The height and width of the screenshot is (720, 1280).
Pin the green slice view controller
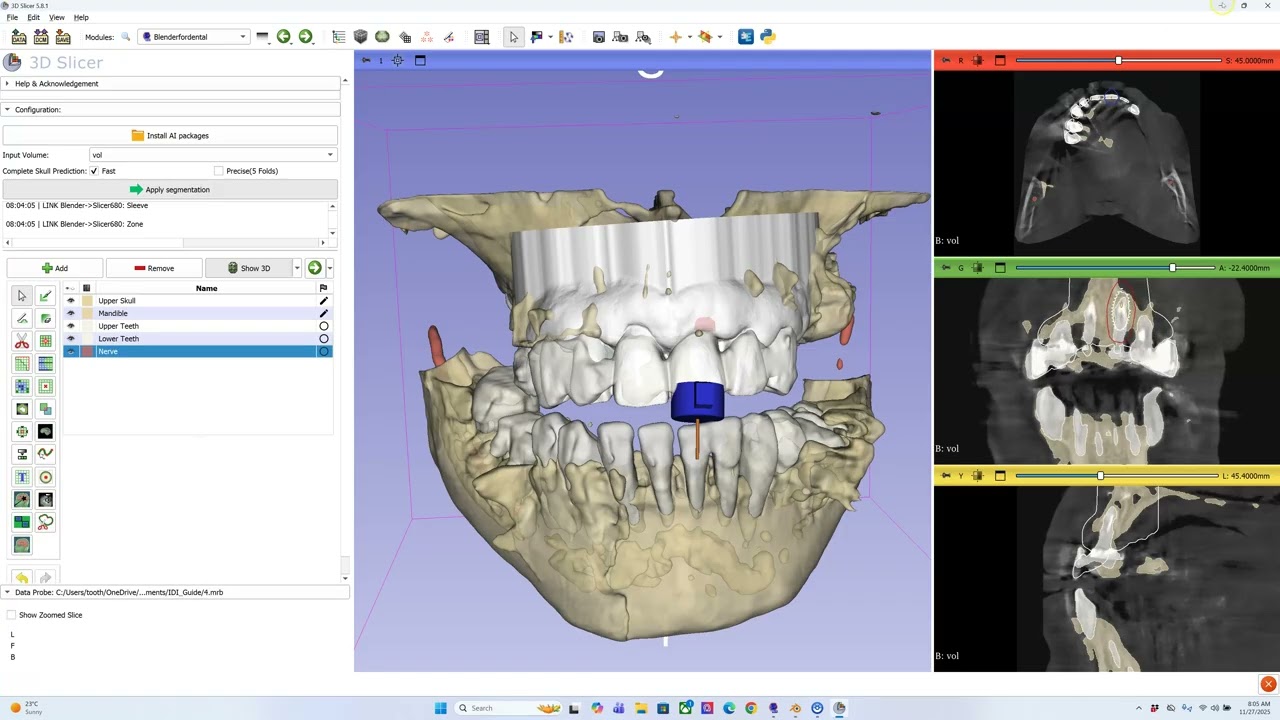pyautogui.click(x=946, y=268)
